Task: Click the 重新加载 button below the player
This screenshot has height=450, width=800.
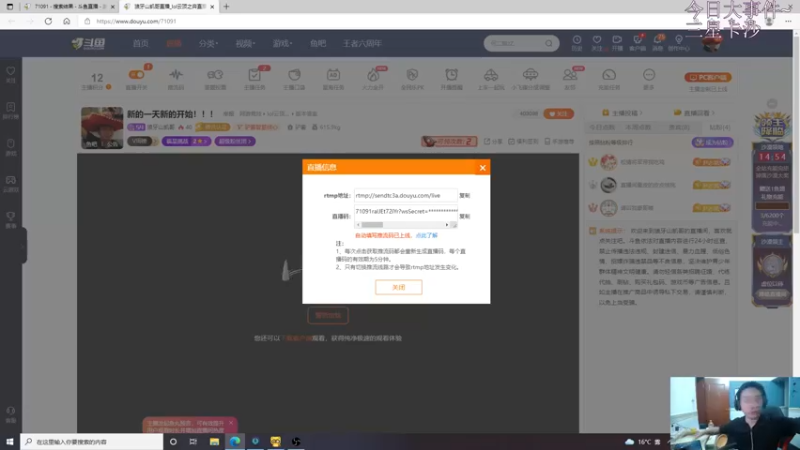Action: (328, 315)
